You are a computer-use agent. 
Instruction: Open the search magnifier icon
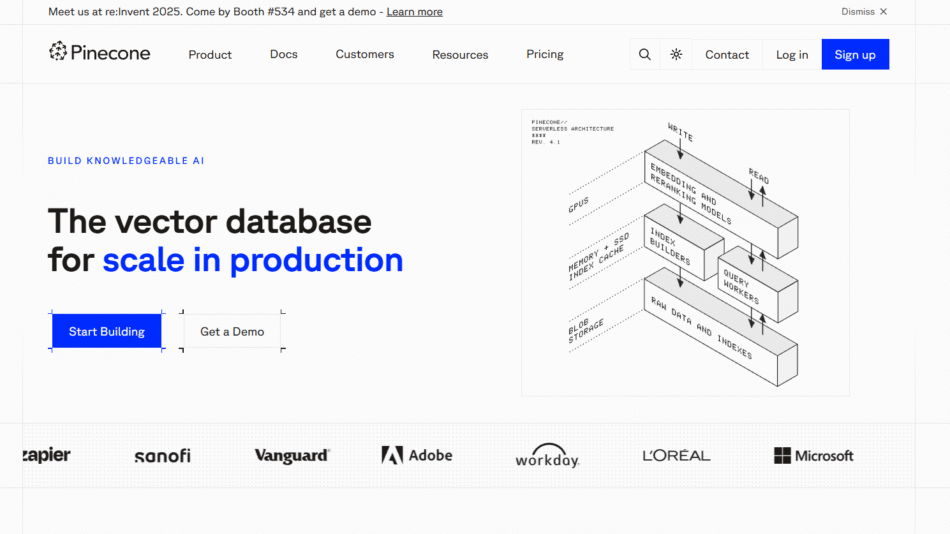[645, 55]
